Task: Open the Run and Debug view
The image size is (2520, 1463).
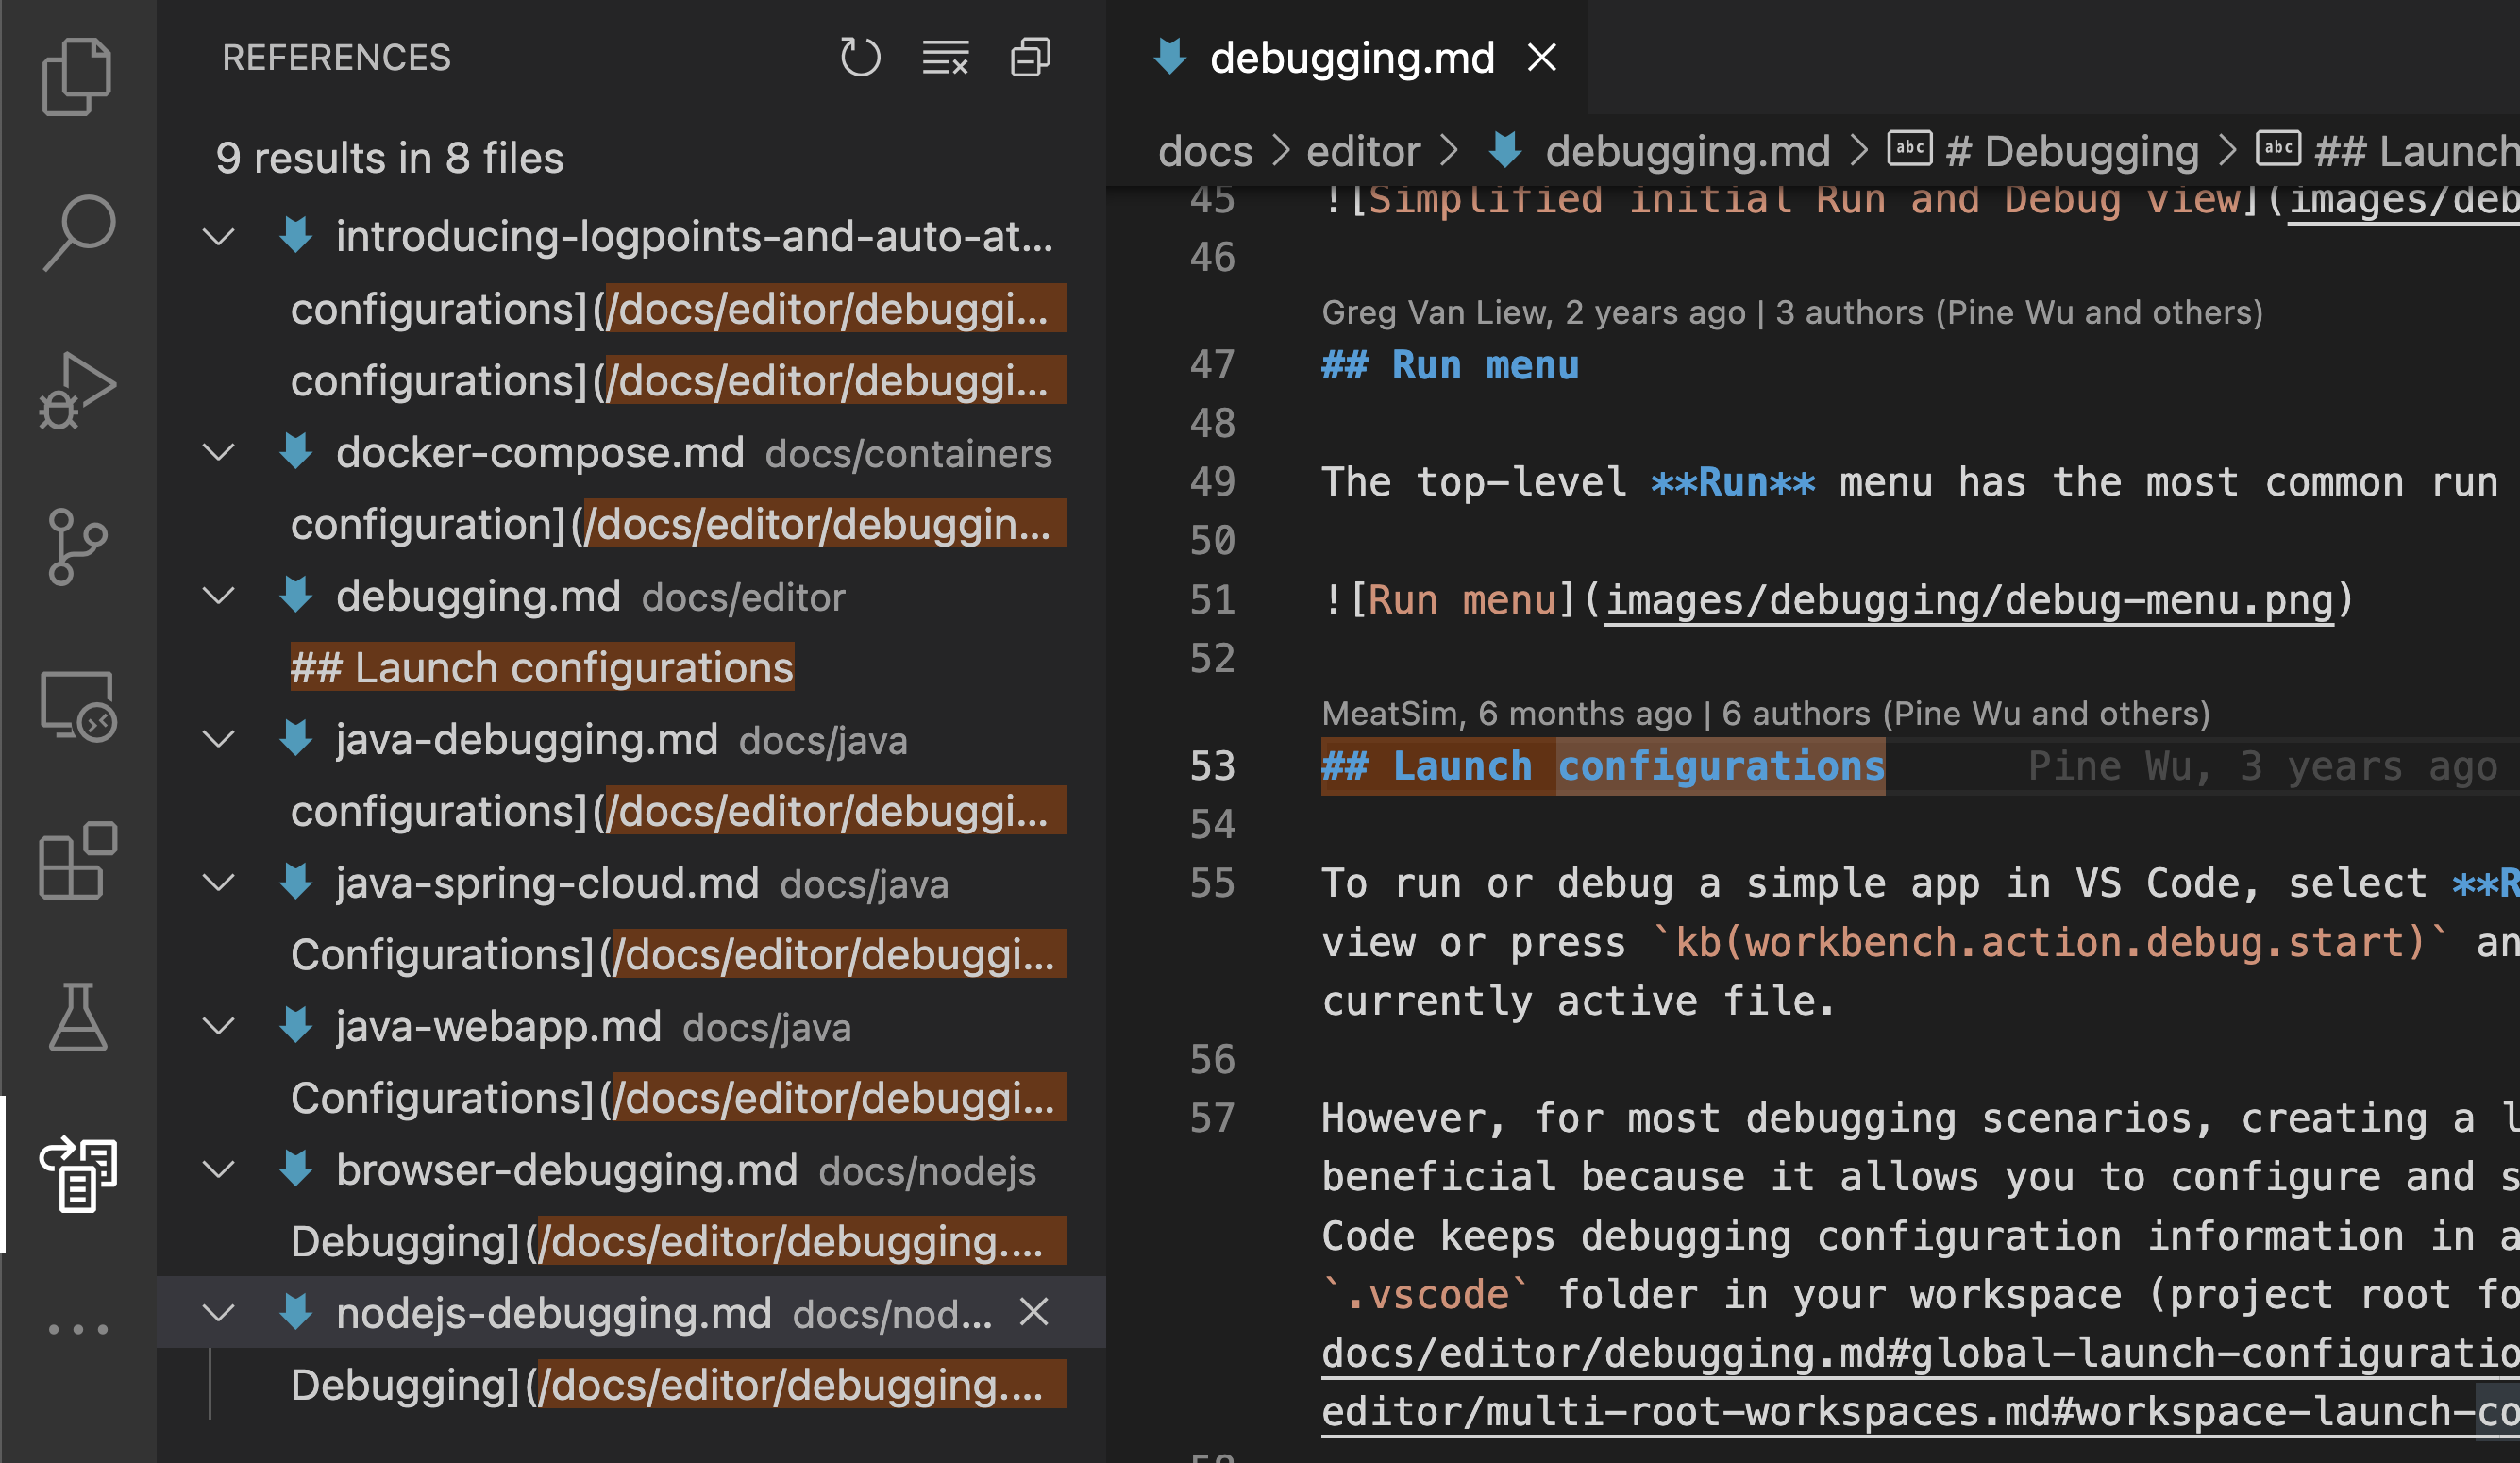Action: tap(78, 390)
